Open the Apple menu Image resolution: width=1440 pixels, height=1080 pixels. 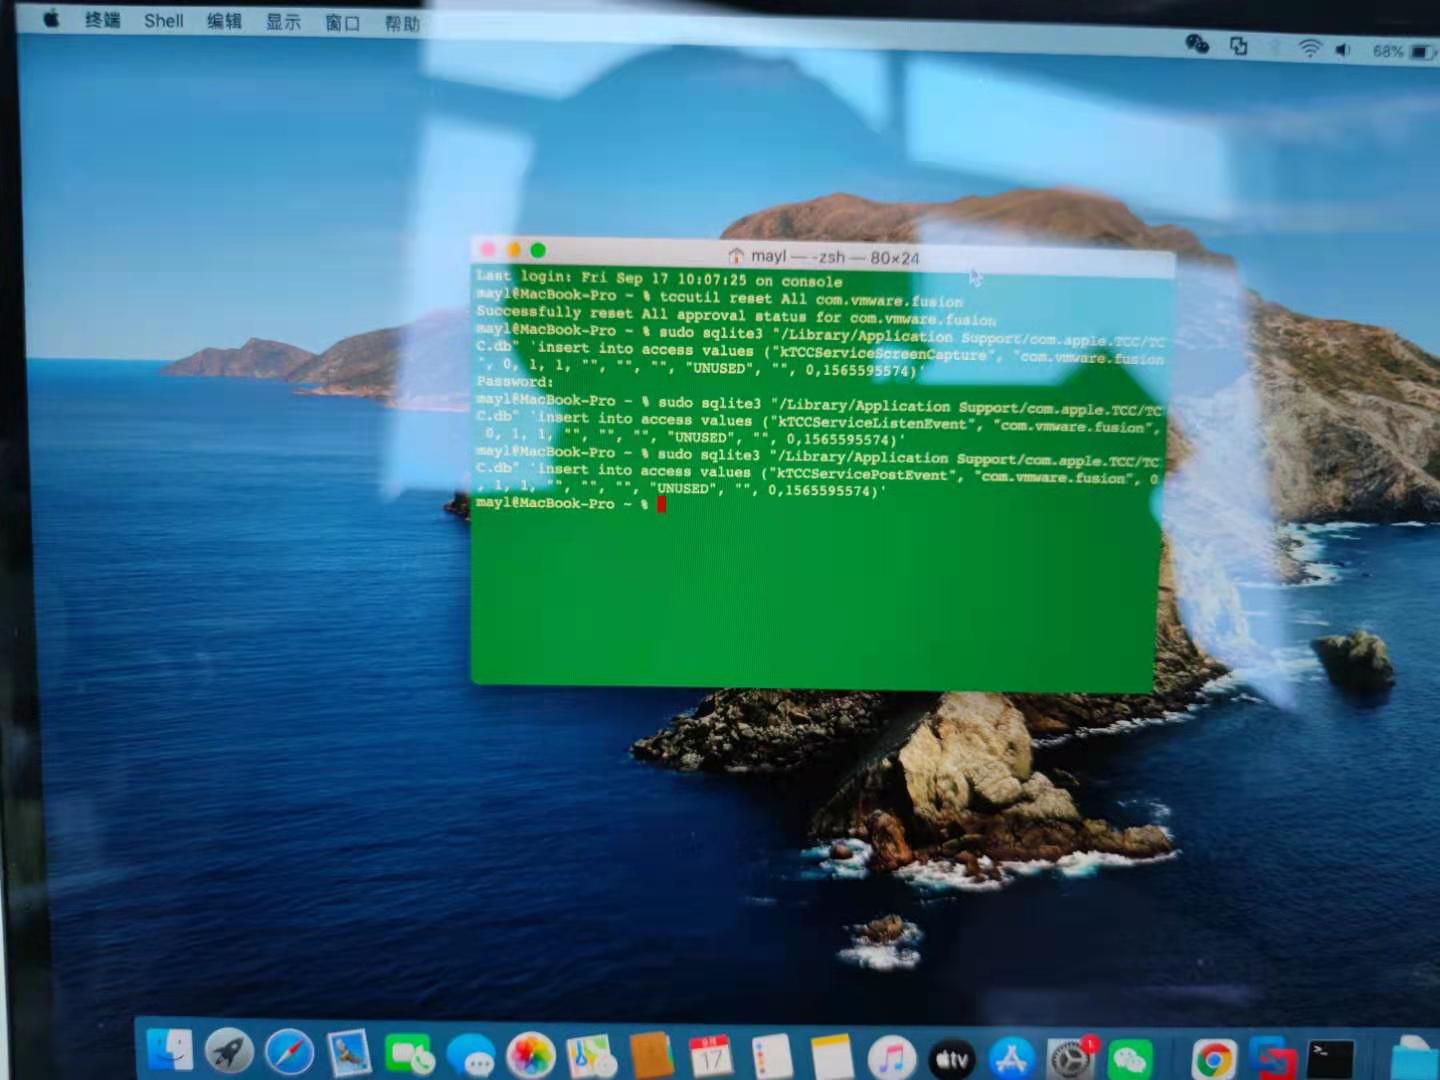[51, 18]
